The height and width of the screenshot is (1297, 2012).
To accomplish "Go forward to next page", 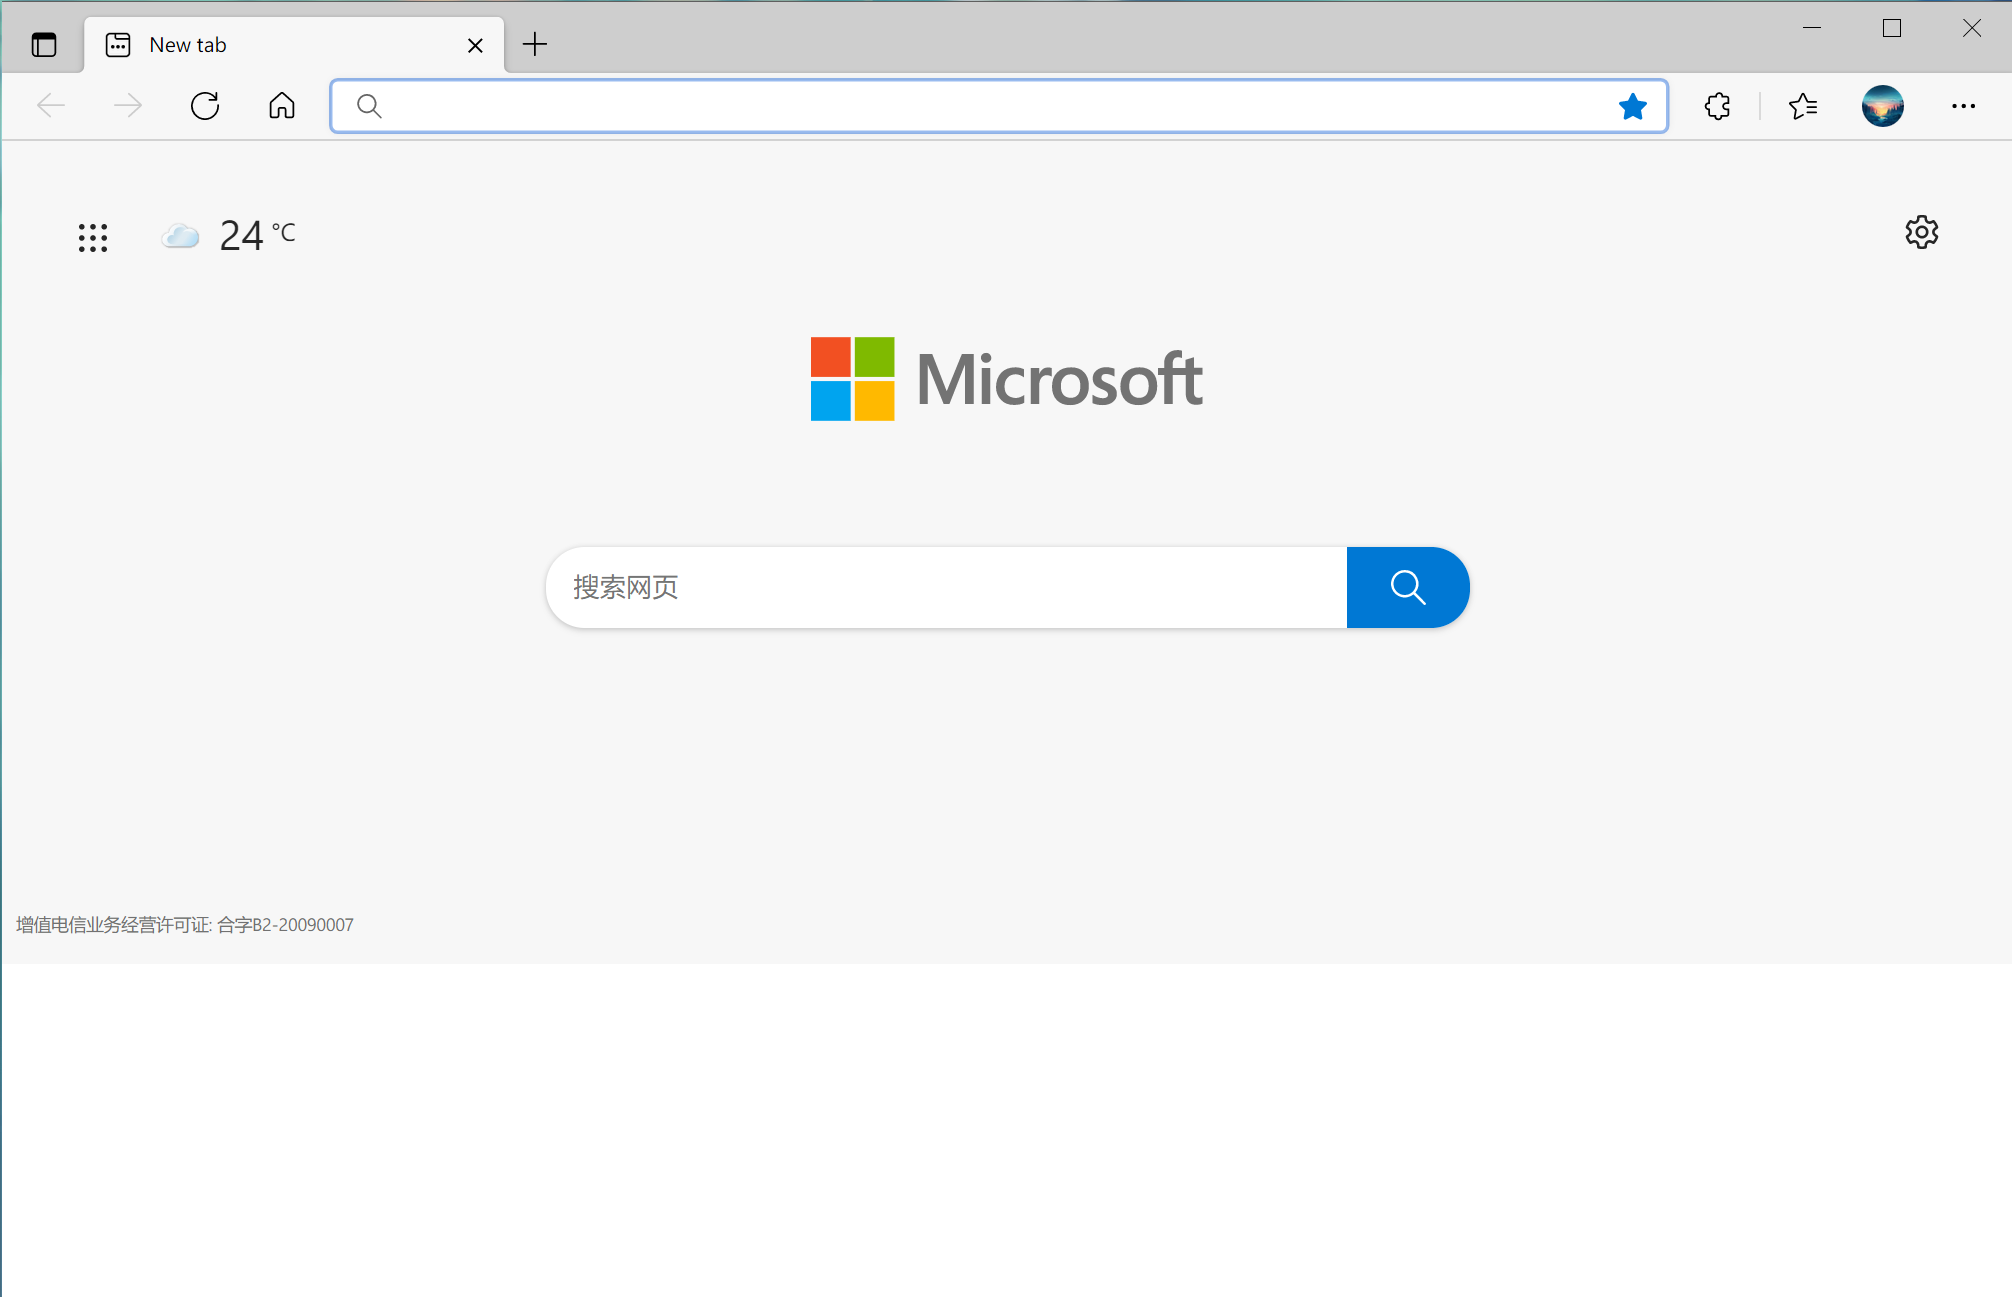I will coord(127,106).
